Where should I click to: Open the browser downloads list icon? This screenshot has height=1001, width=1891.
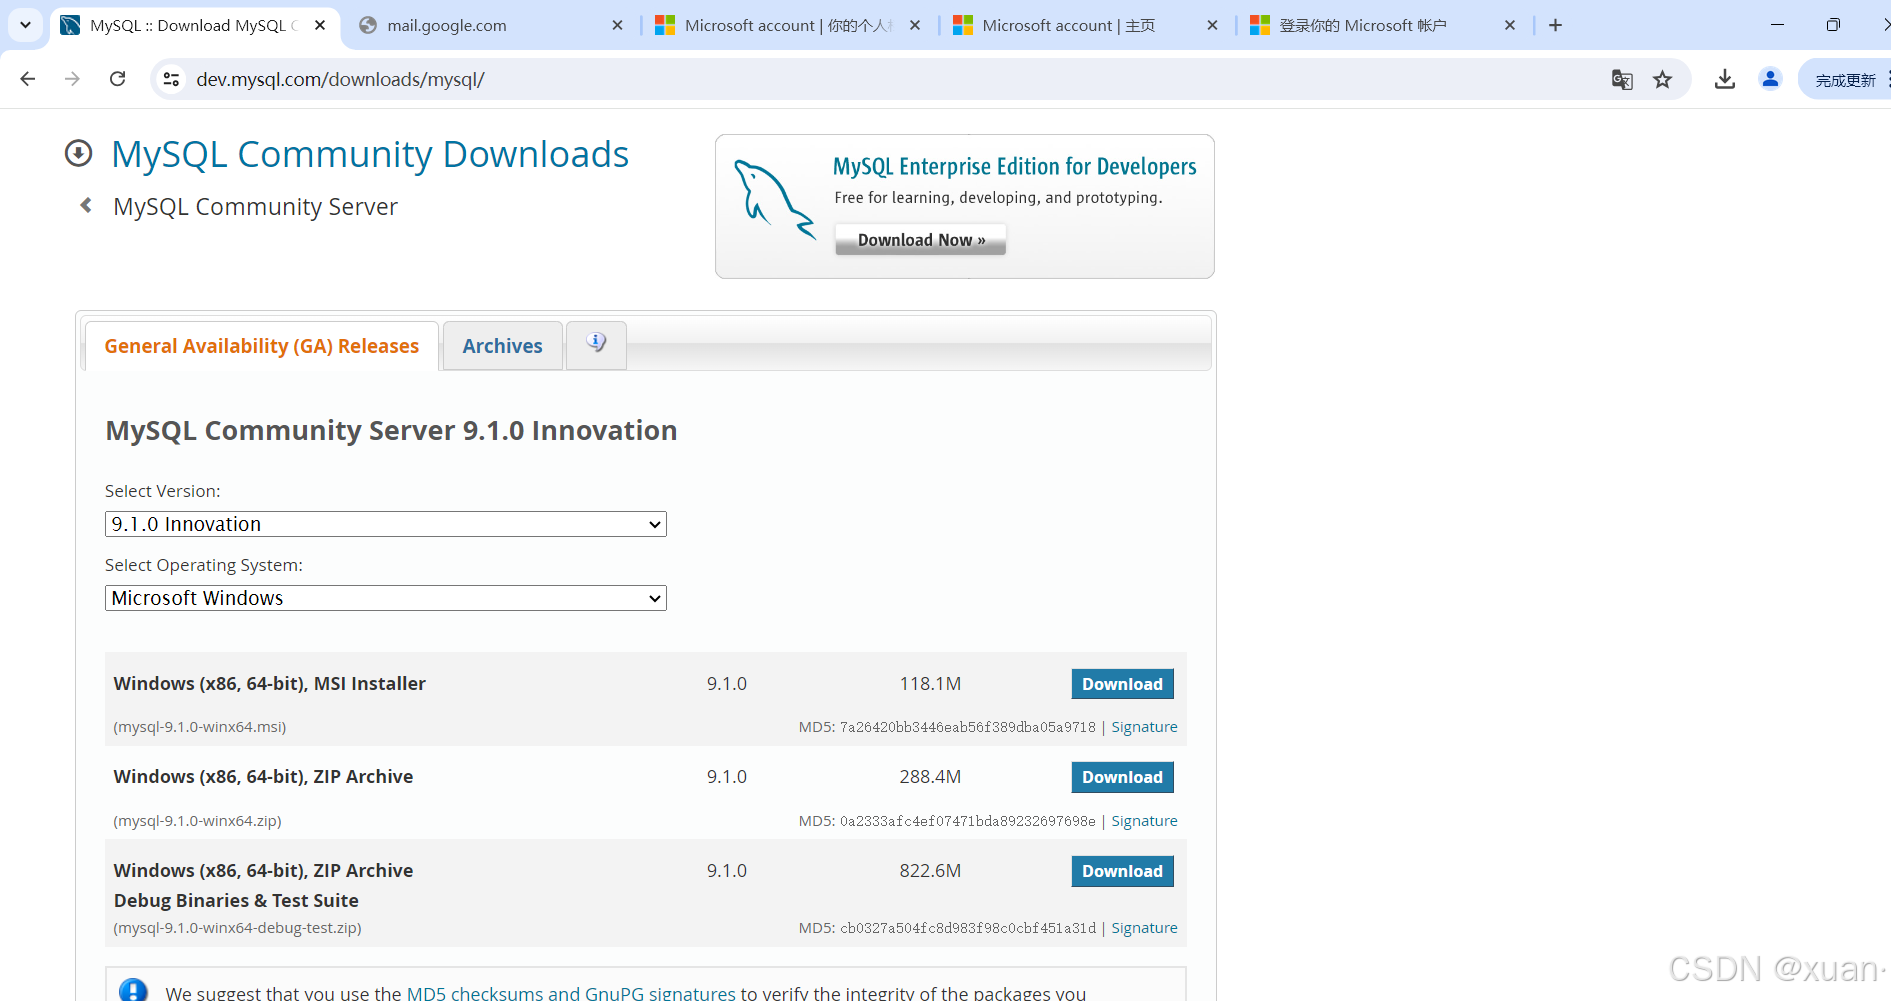coord(1724,79)
